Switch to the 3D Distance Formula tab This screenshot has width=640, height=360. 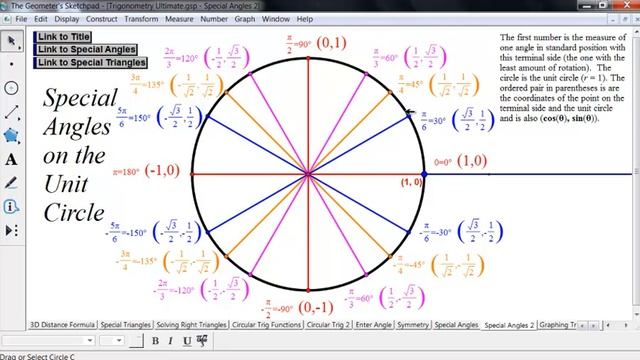pyautogui.click(x=62, y=325)
